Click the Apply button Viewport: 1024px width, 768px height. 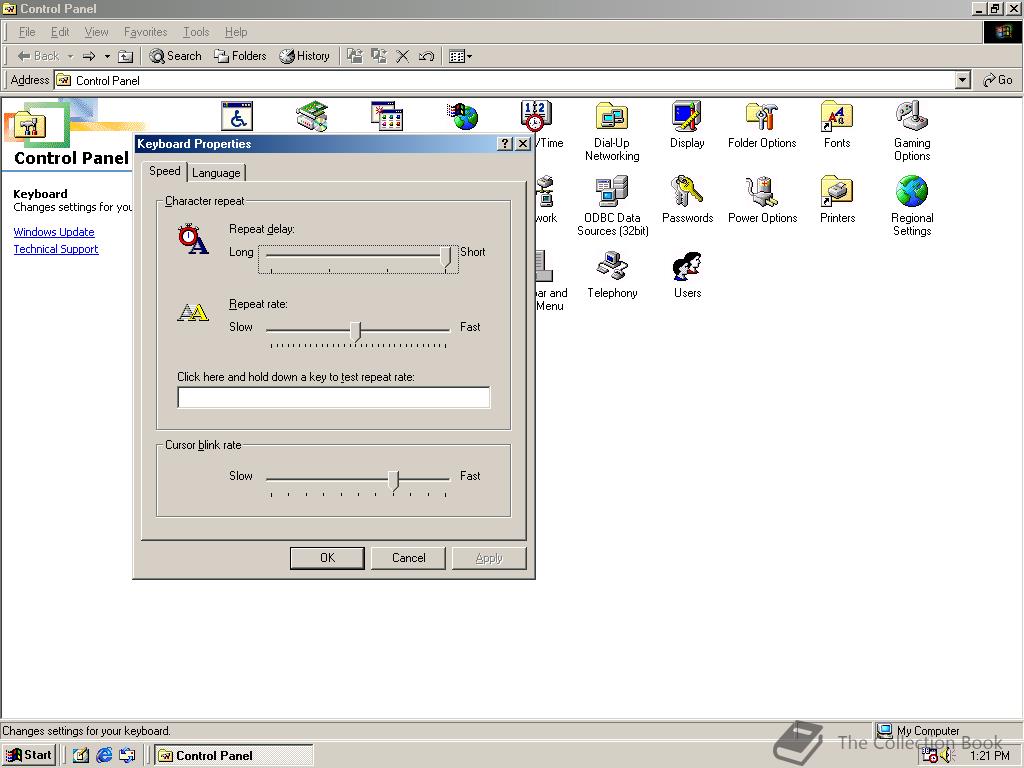489,558
